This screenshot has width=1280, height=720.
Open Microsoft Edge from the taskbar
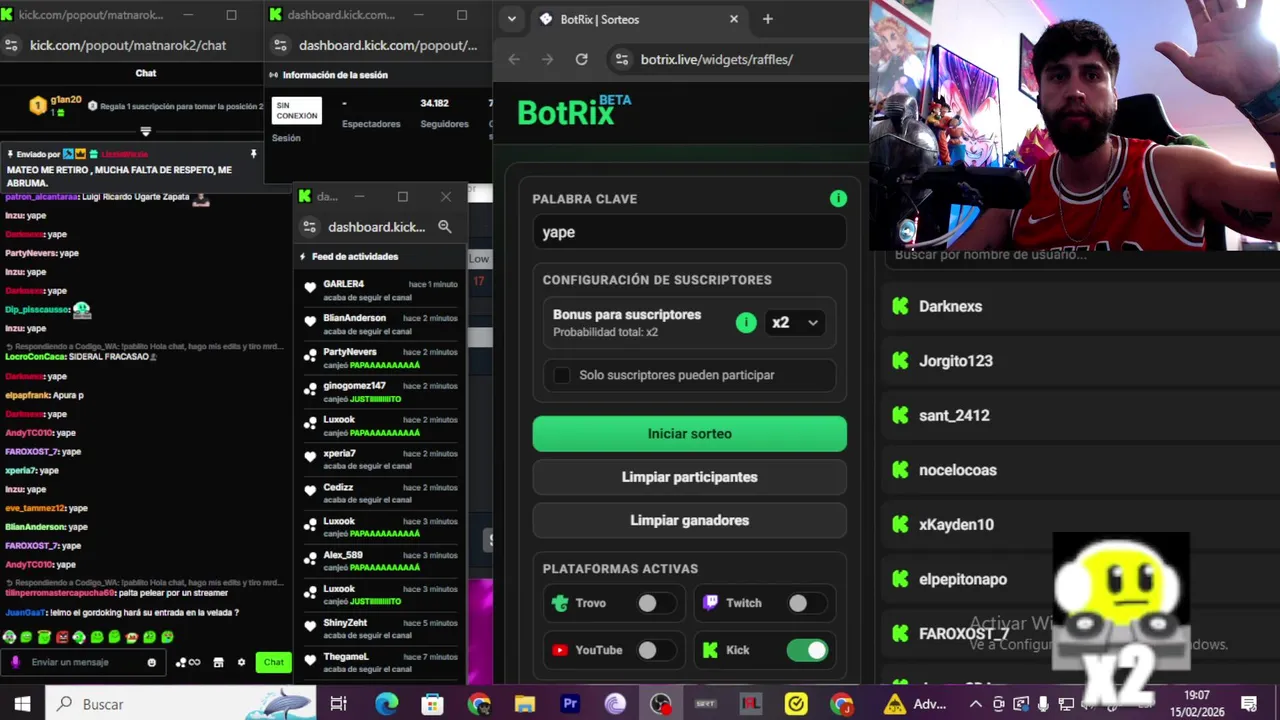pyautogui.click(x=386, y=704)
